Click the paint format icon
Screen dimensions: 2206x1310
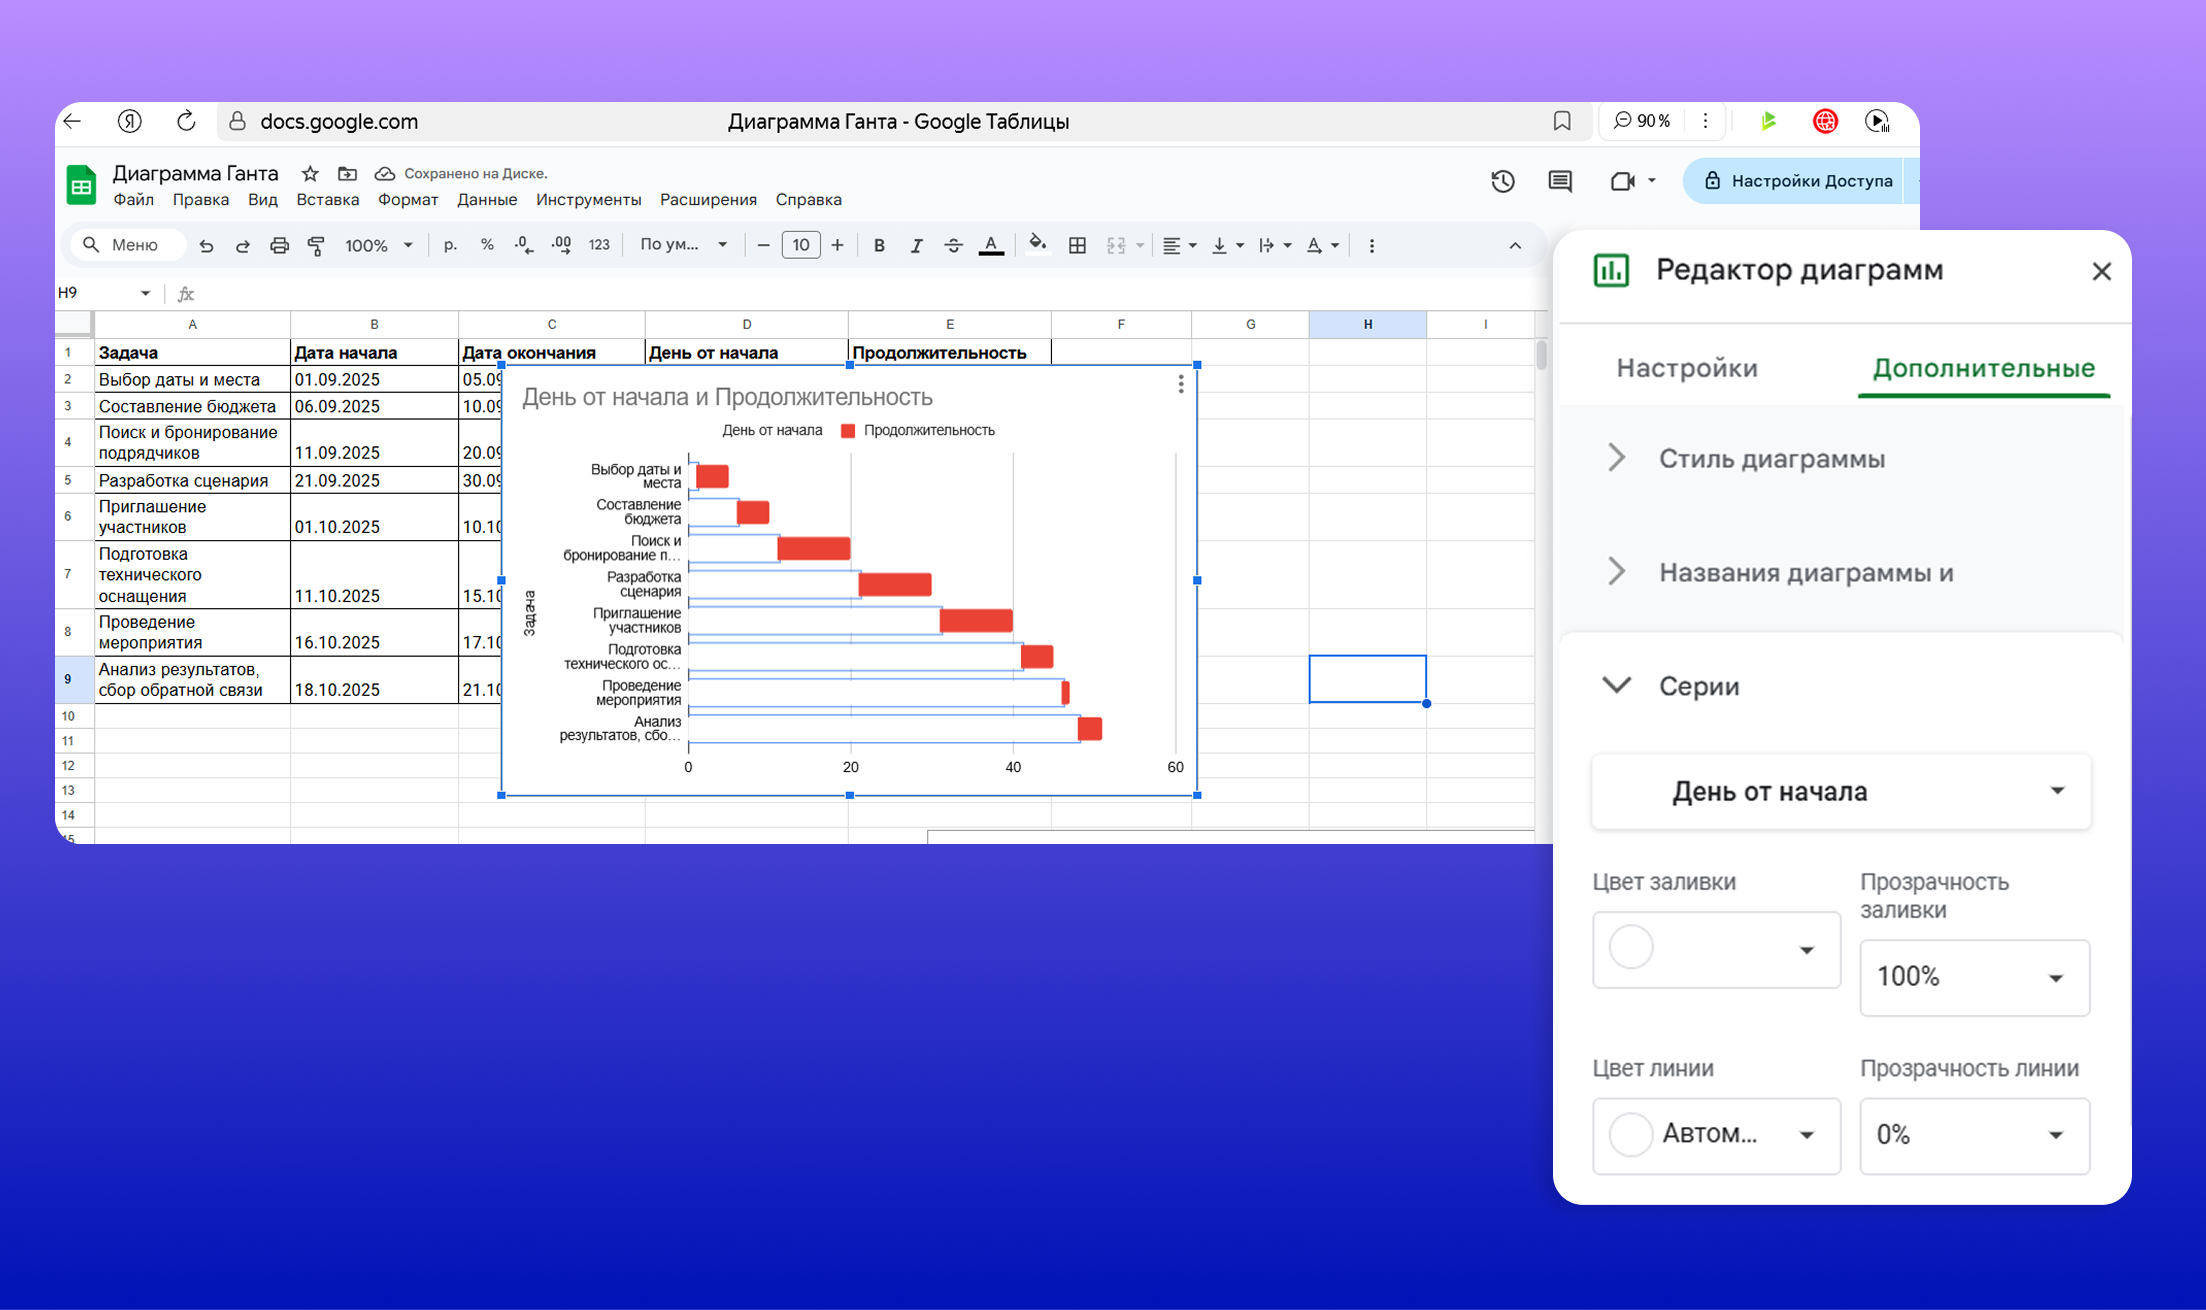click(x=316, y=246)
